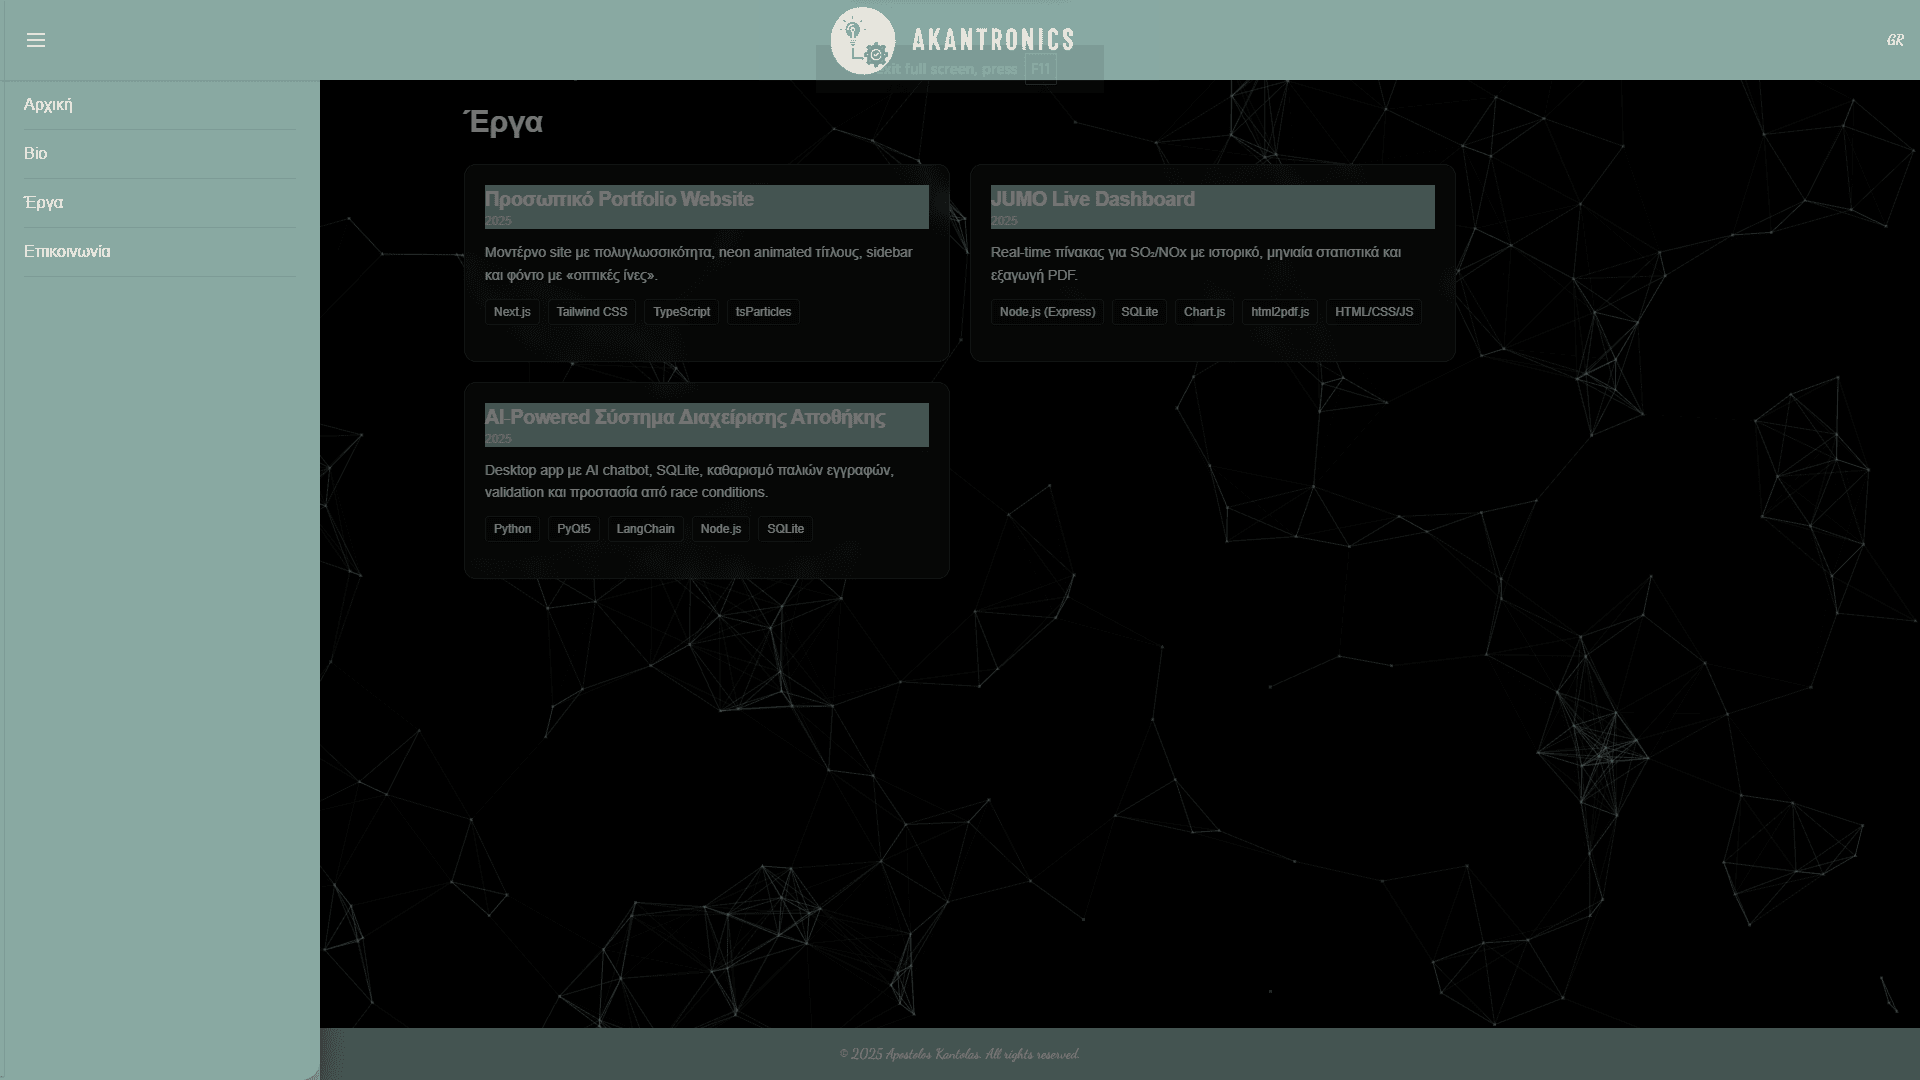Open the Βίο section
Image resolution: width=1920 pixels, height=1080 pixels.
coord(36,153)
